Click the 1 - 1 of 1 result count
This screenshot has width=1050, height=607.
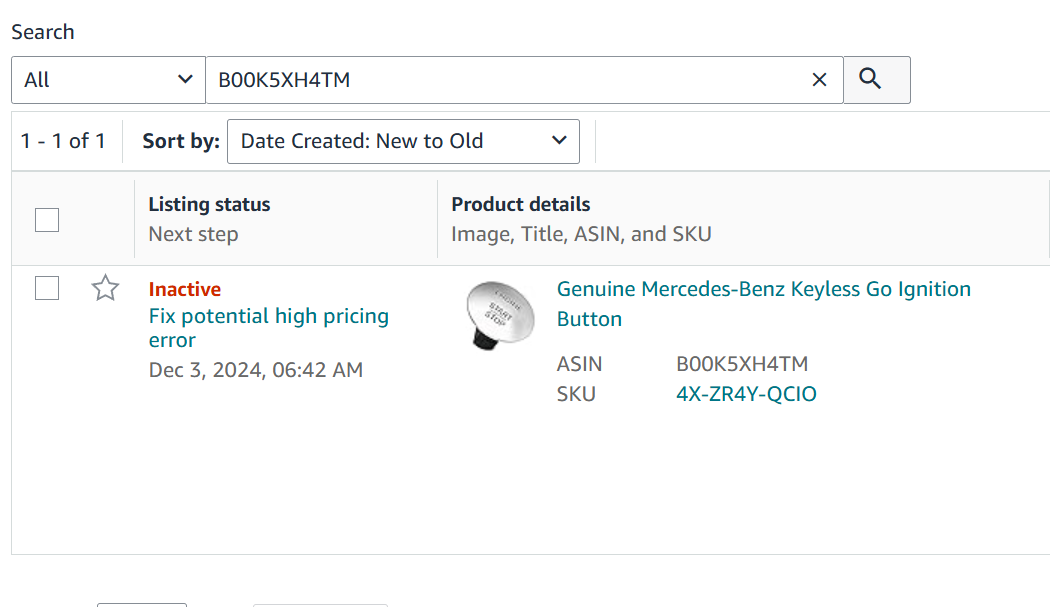[x=63, y=141]
